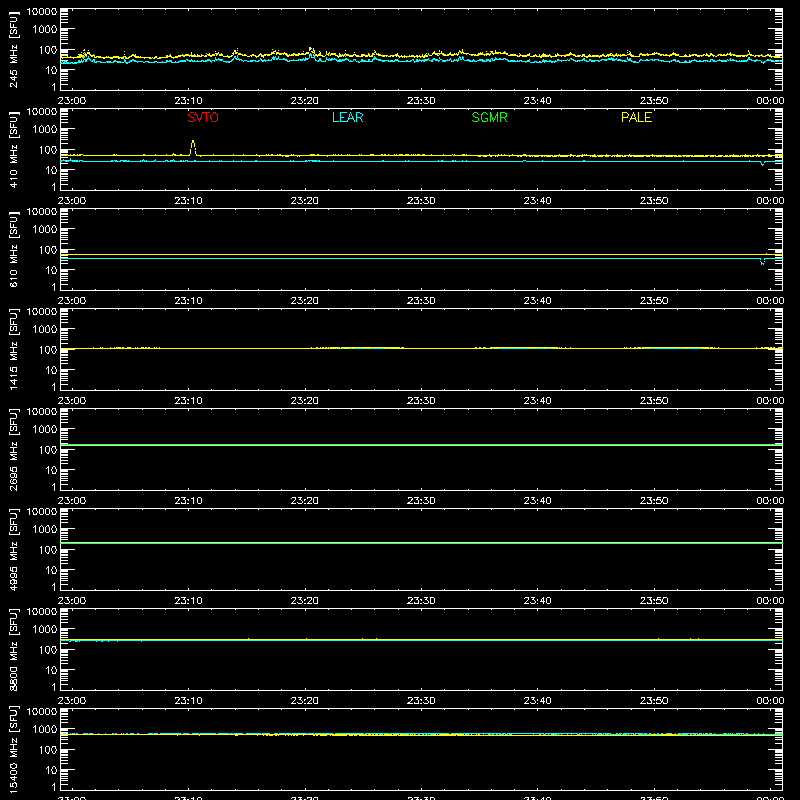
Task: Click the 23:00 tick label under 8800 MHz plot
Action: [72, 701]
